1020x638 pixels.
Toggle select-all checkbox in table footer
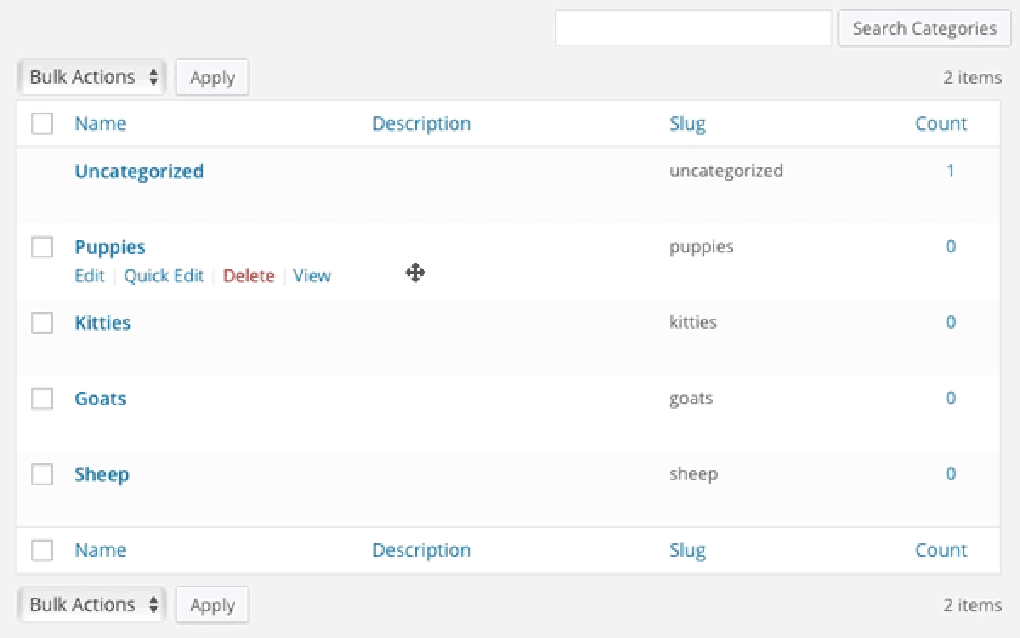[x=42, y=550]
